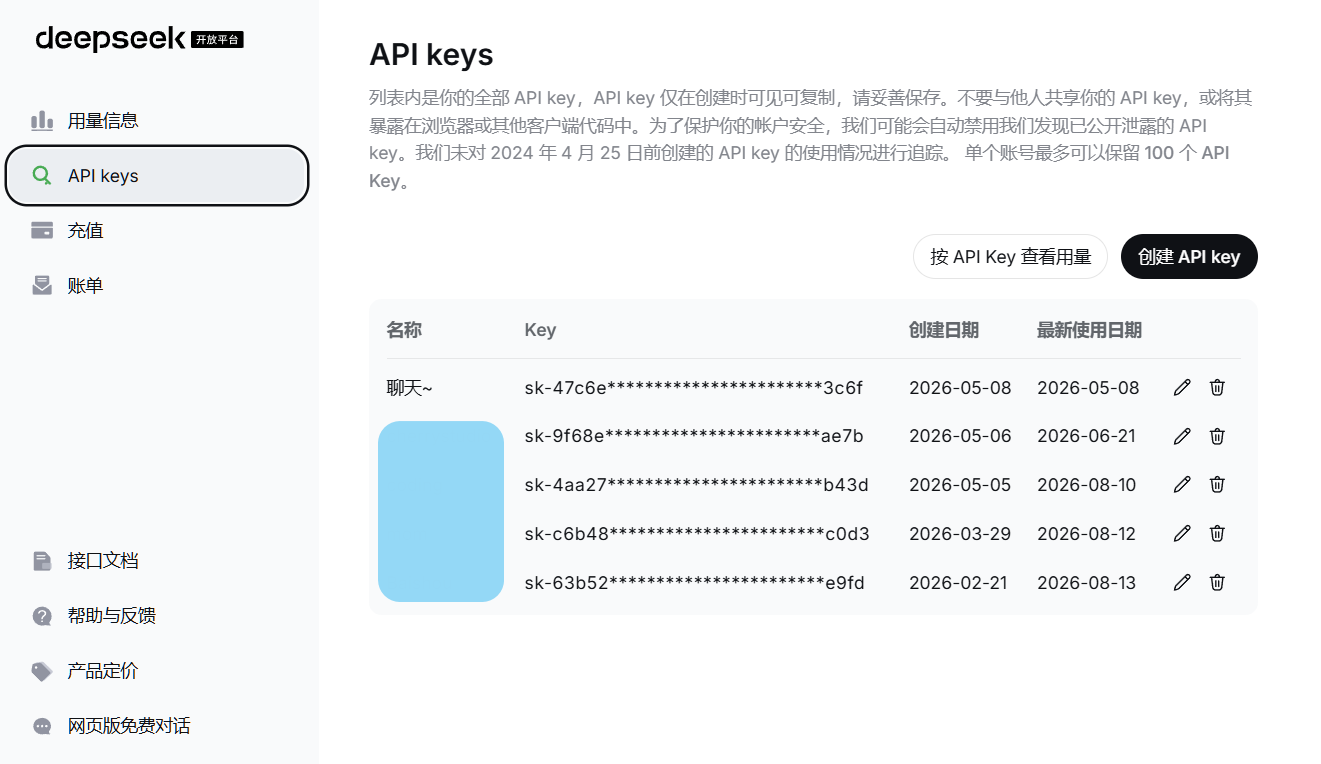Click the key name 聊天~
1321x764 pixels.
pyautogui.click(x=410, y=388)
